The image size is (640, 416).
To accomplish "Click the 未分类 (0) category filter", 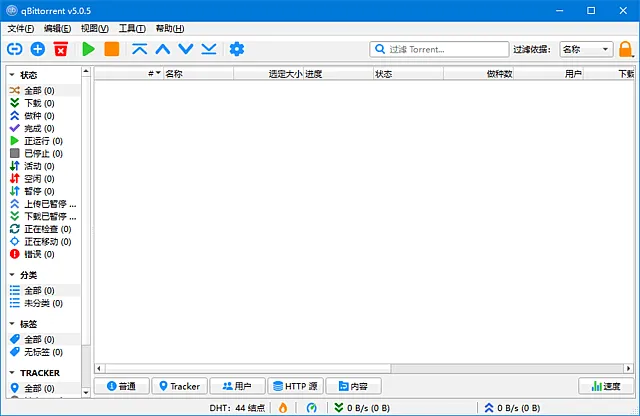I will (x=43, y=303).
